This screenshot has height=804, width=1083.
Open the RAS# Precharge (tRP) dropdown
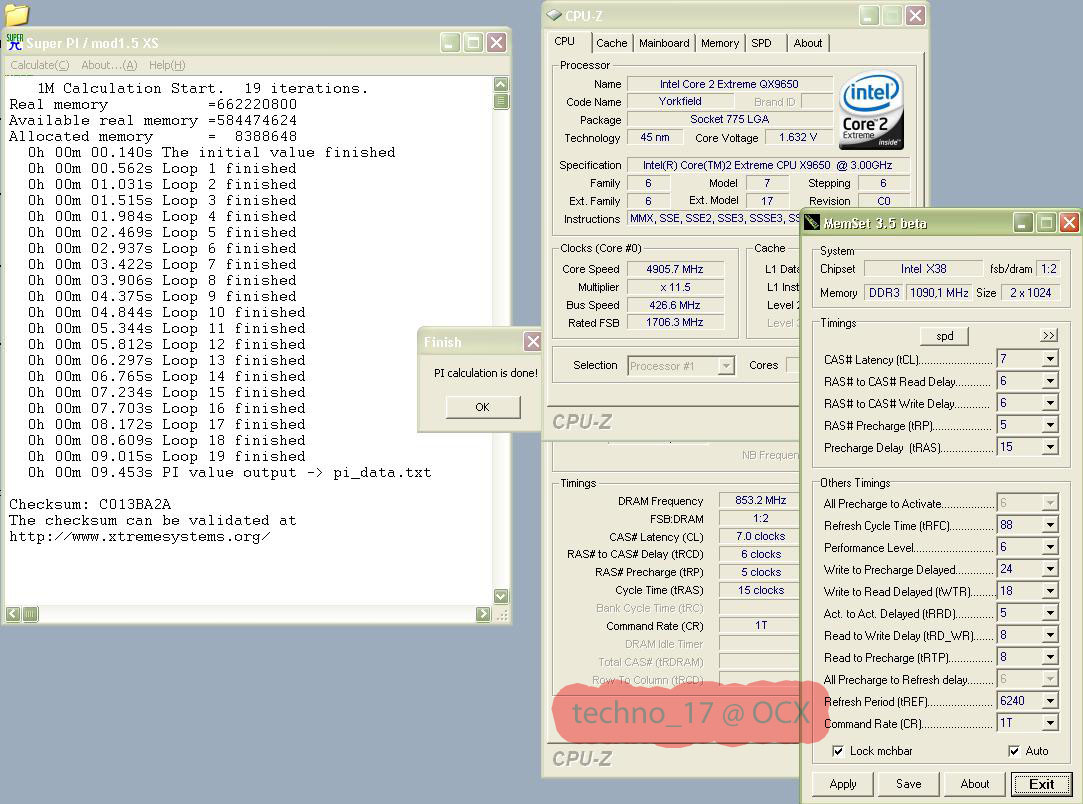[x=1050, y=425]
